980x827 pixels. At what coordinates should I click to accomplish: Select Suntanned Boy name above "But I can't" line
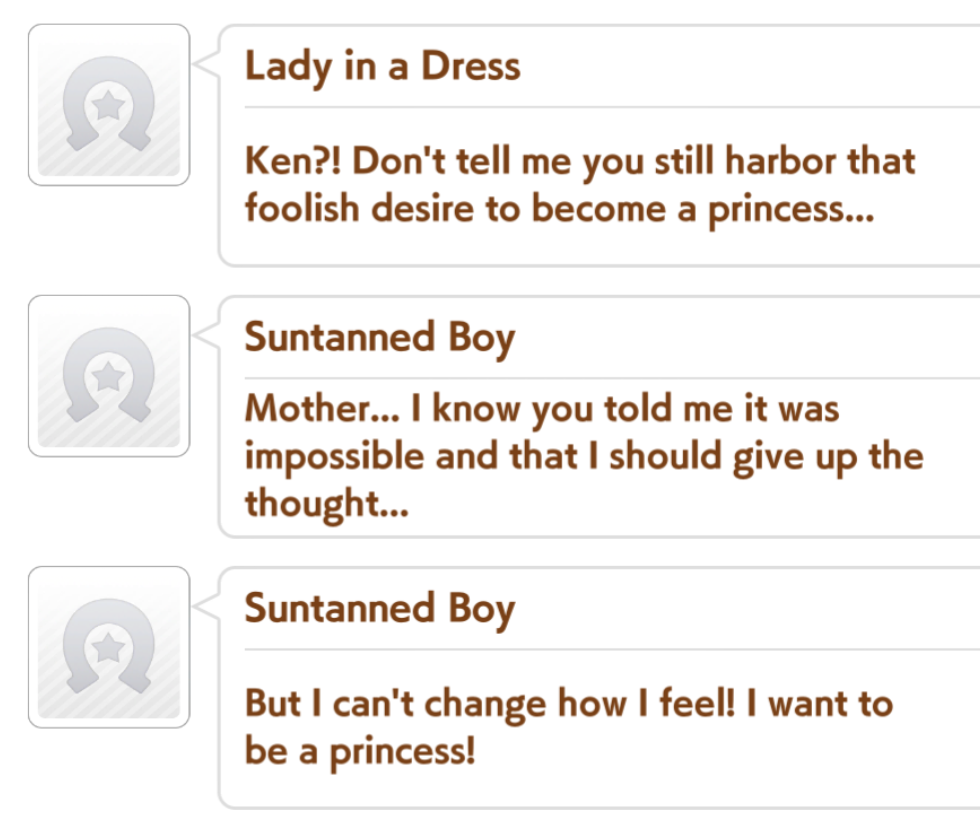[x=379, y=609]
